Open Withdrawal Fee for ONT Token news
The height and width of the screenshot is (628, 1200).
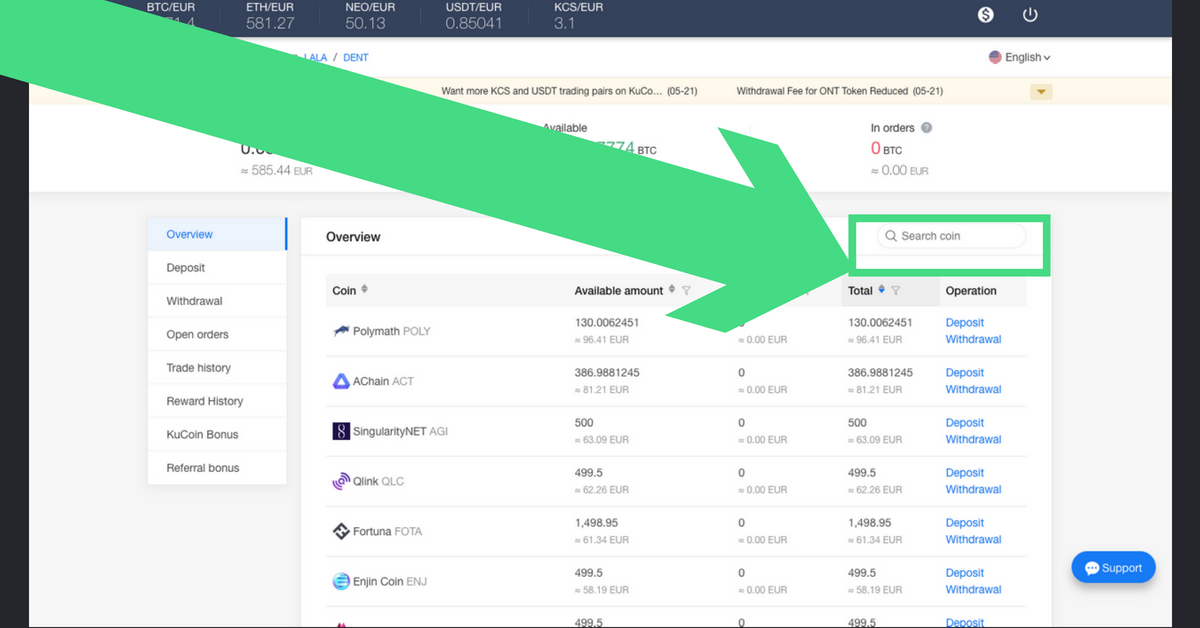(x=840, y=91)
